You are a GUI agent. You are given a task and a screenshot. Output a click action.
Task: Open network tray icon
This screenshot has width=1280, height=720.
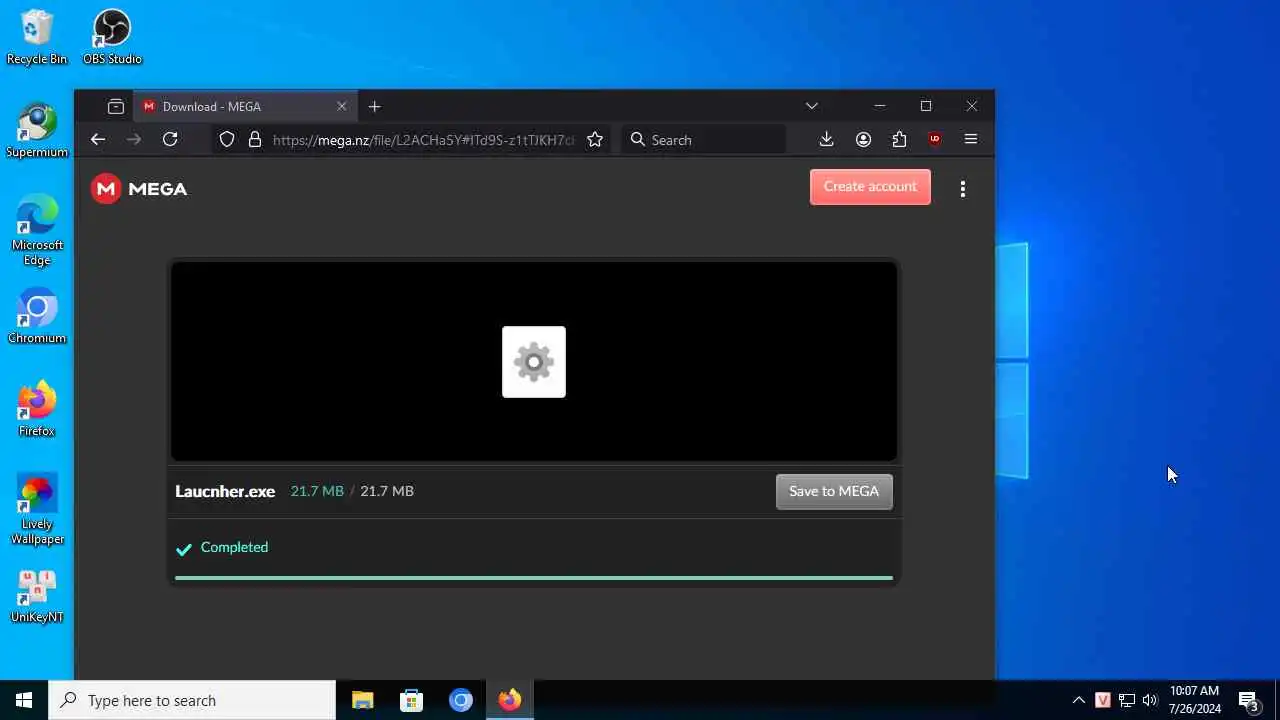pyautogui.click(x=1127, y=700)
